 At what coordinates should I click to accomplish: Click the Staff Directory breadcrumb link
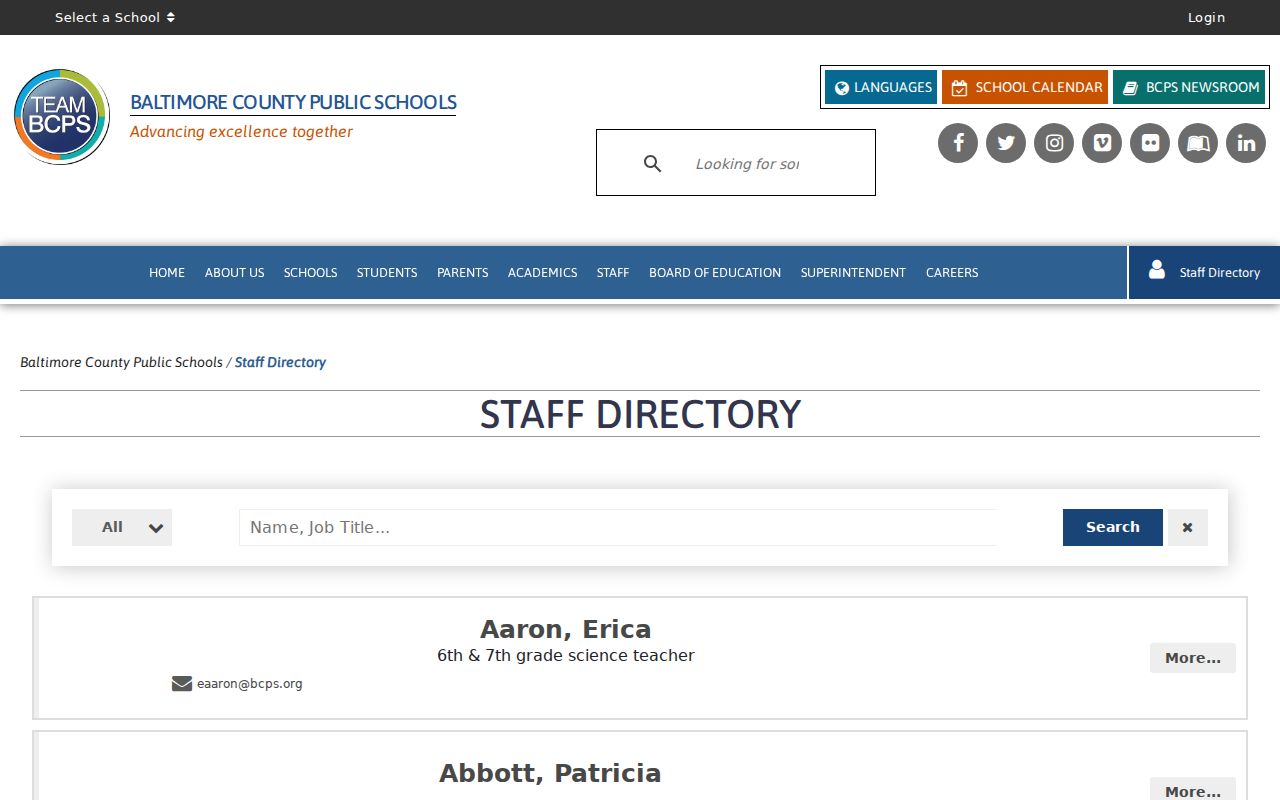(x=280, y=362)
